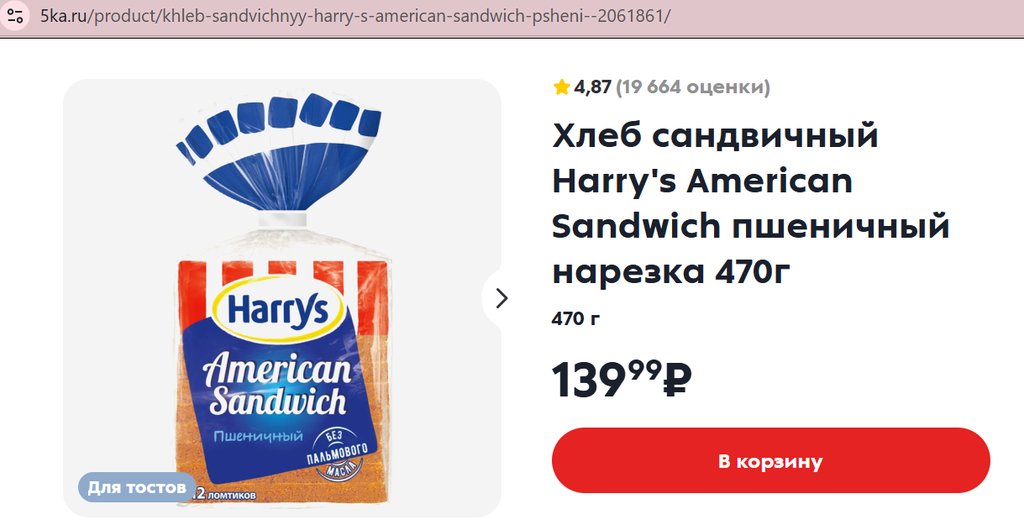Select the Для тостов badge

(x=137, y=488)
